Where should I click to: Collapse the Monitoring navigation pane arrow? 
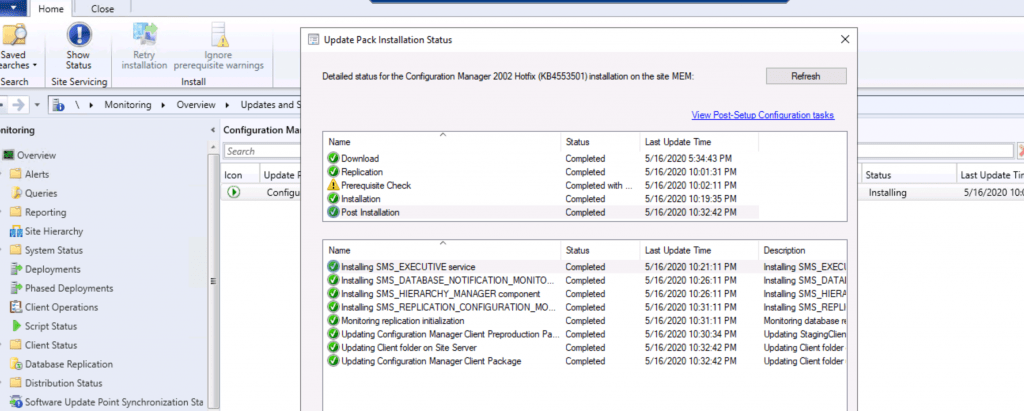pos(213,130)
